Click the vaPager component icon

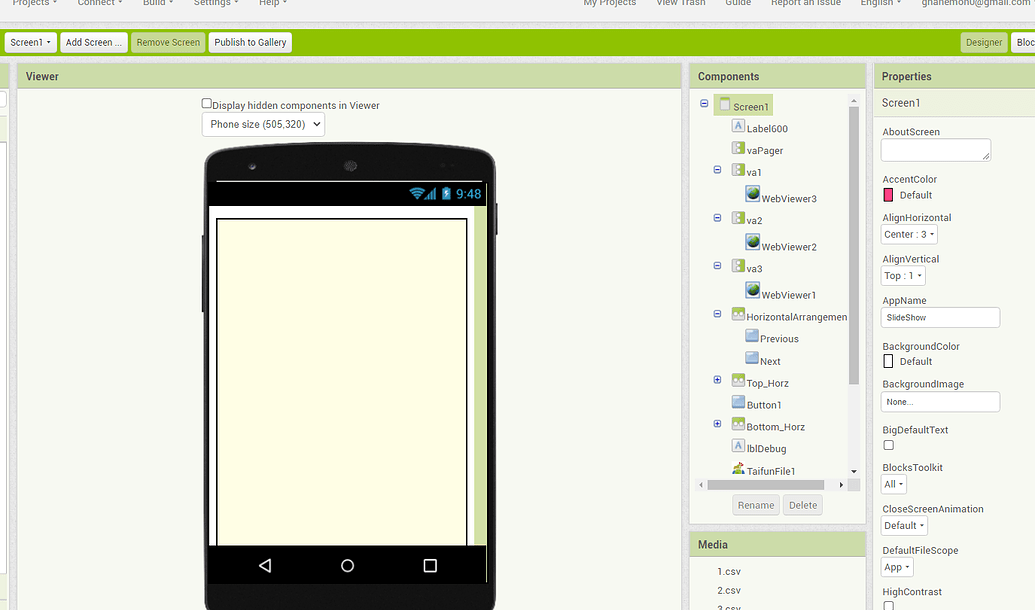[x=737, y=149]
